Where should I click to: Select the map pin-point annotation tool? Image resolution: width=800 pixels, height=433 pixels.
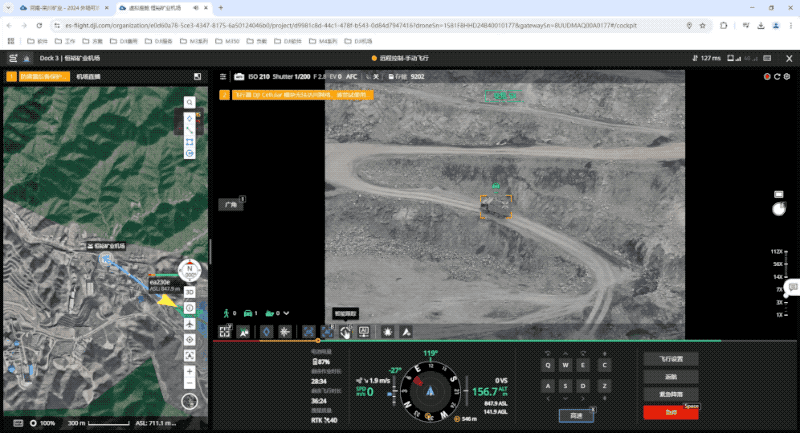(189, 118)
